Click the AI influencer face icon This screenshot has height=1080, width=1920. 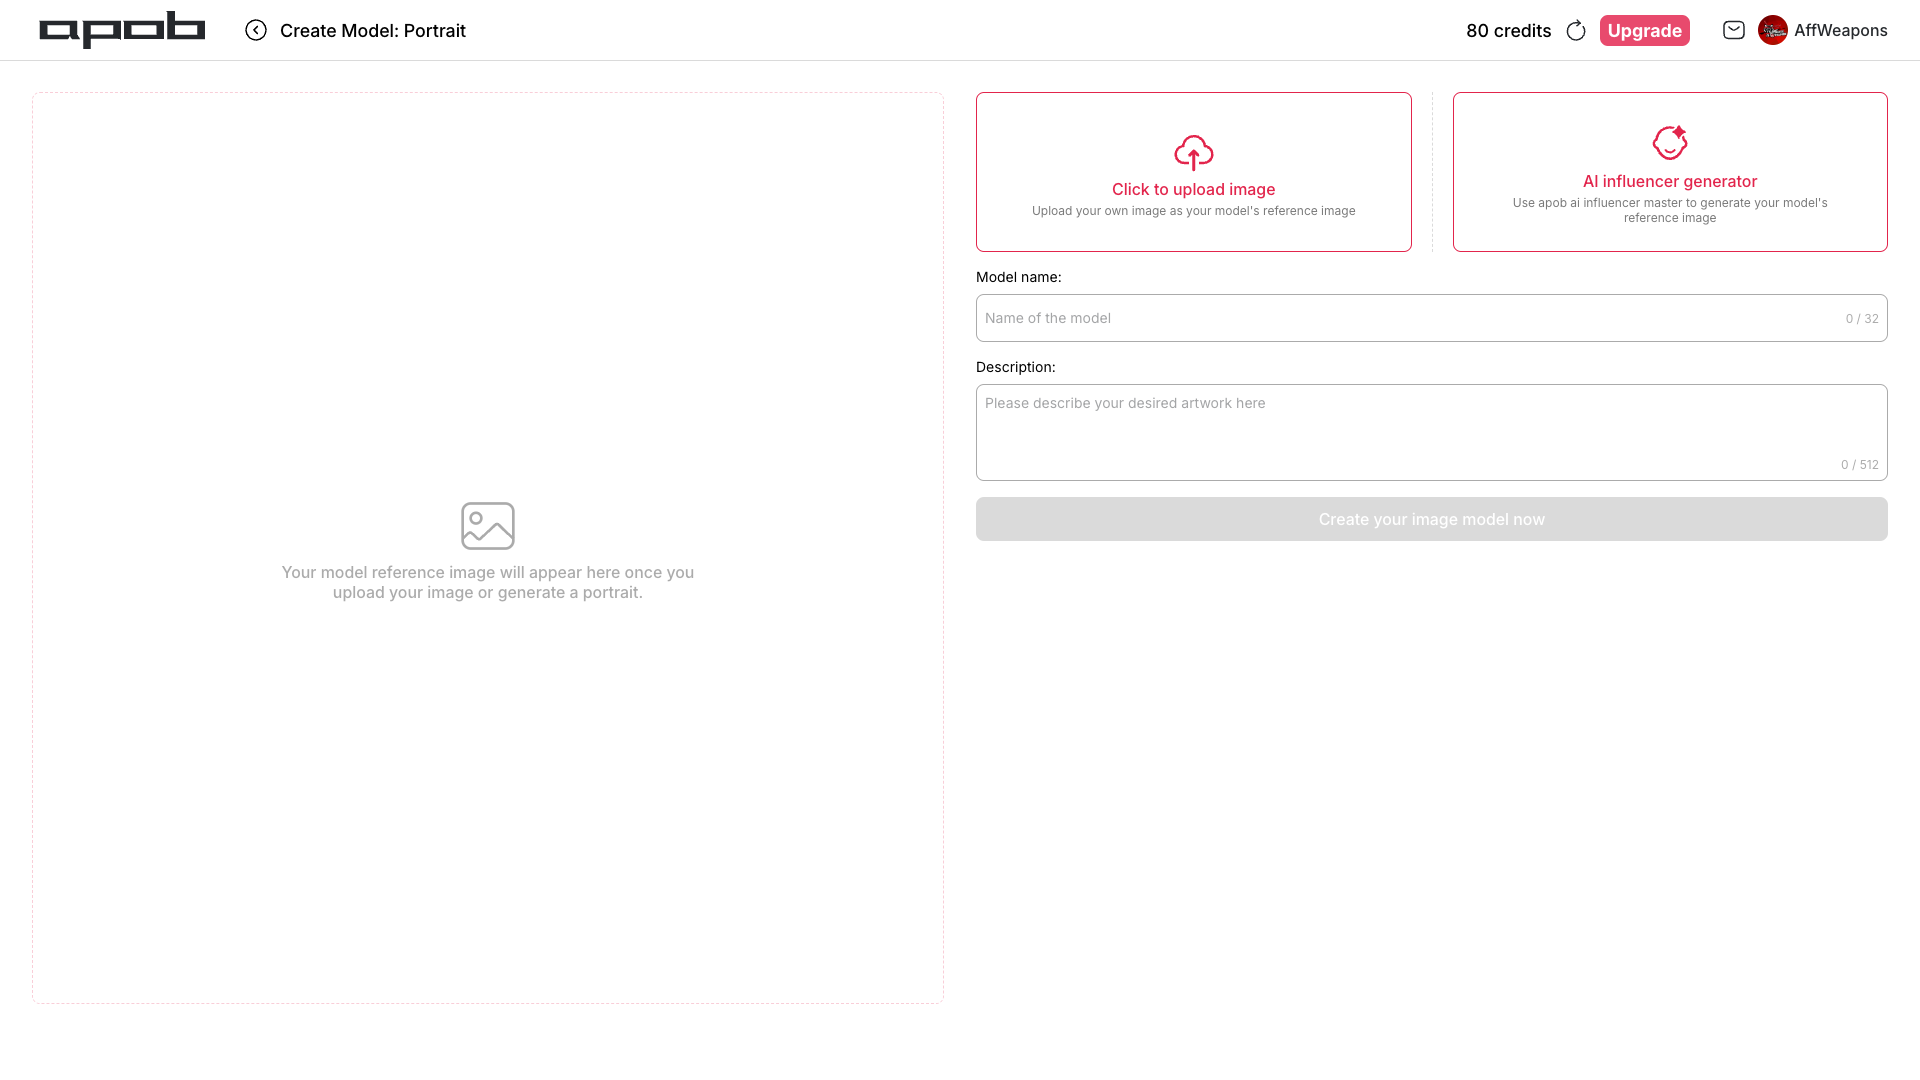coord(1669,143)
